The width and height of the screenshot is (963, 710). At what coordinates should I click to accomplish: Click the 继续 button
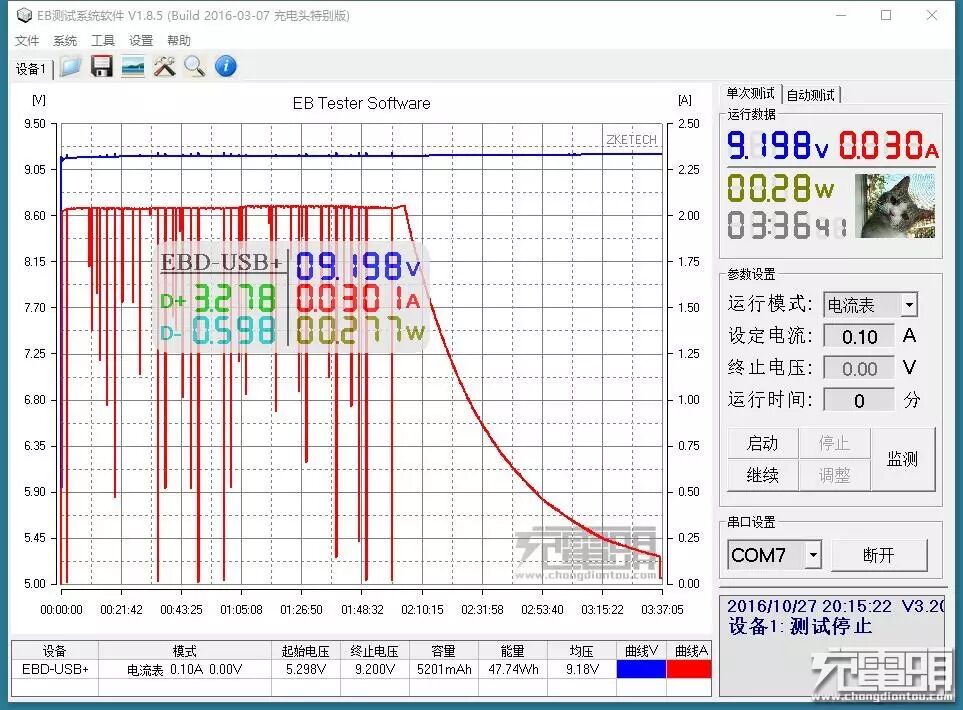click(x=762, y=475)
